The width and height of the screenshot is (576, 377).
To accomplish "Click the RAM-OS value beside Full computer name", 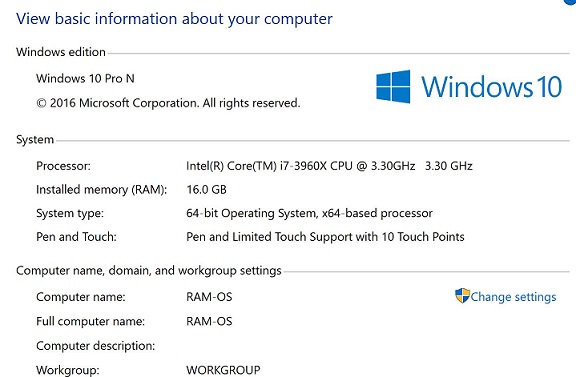I will (209, 321).
